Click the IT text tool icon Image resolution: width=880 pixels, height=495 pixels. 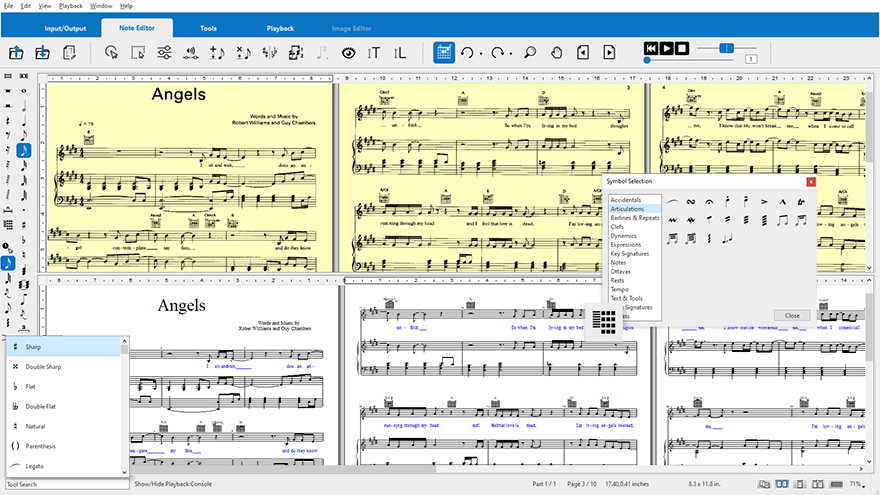point(374,53)
